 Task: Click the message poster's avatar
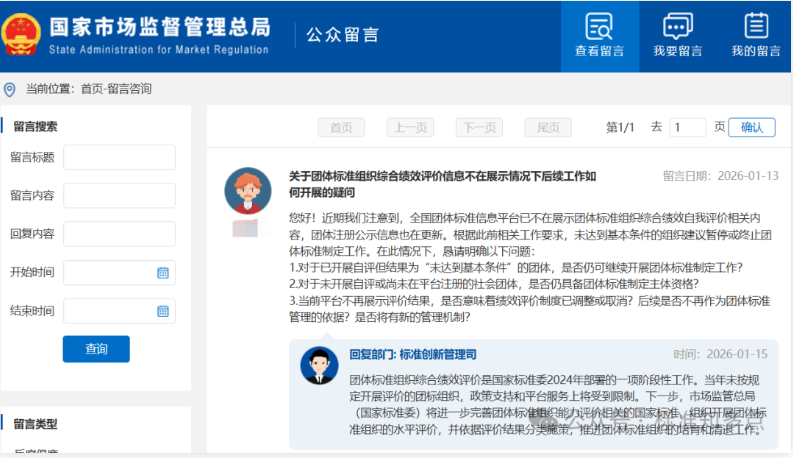(x=247, y=191)
